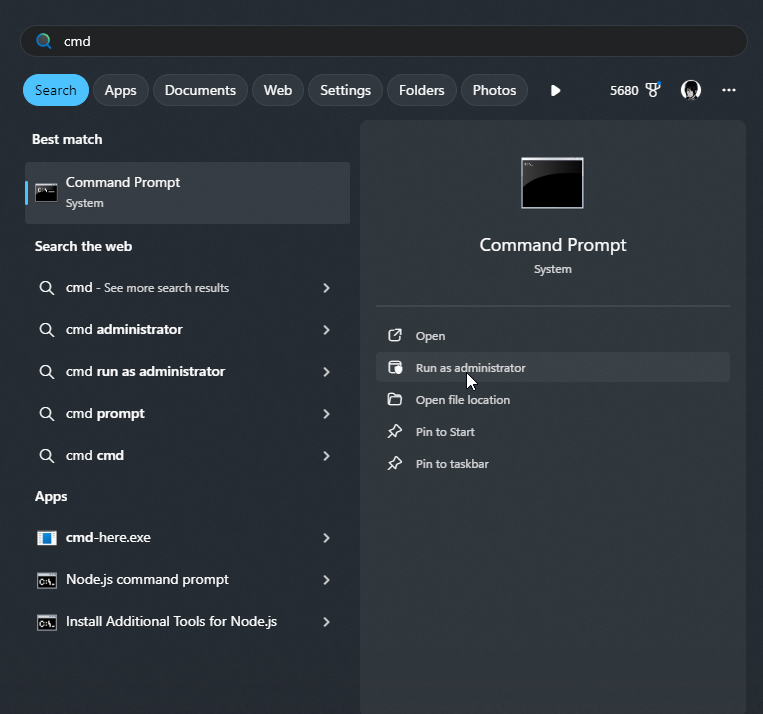Click the Node.js command prompt icon
The image size is (763, 714).
click(47, 580)
